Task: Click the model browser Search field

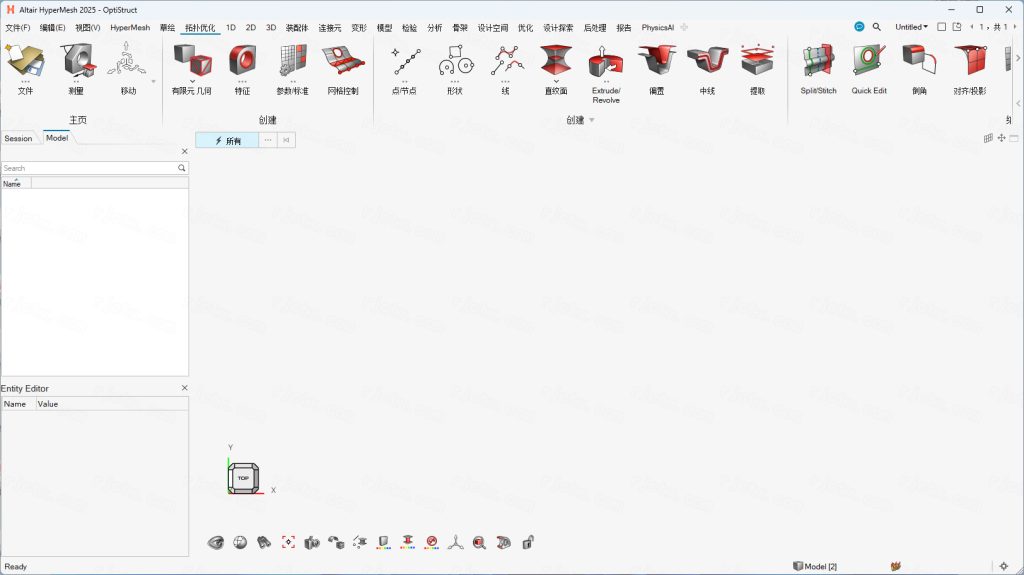Action: [88, 168]
